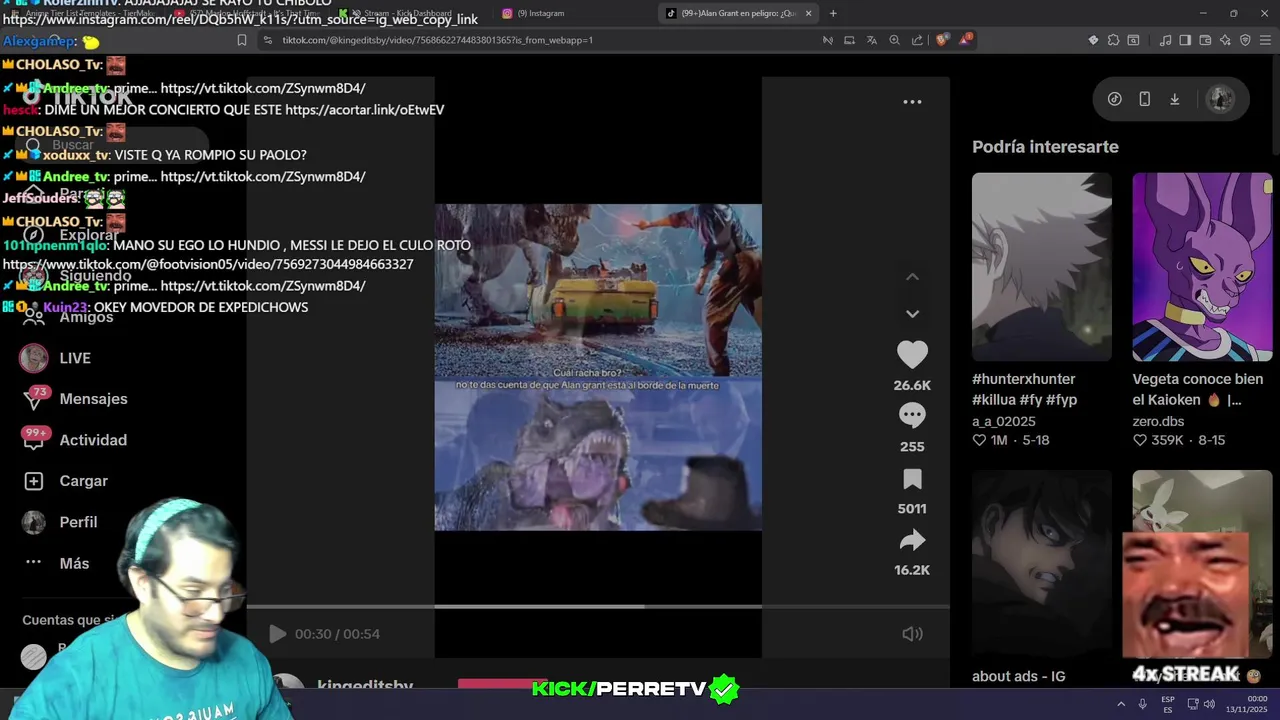
Task: Open Brave Shields lion icon
Action: click(x=942, y=40)
